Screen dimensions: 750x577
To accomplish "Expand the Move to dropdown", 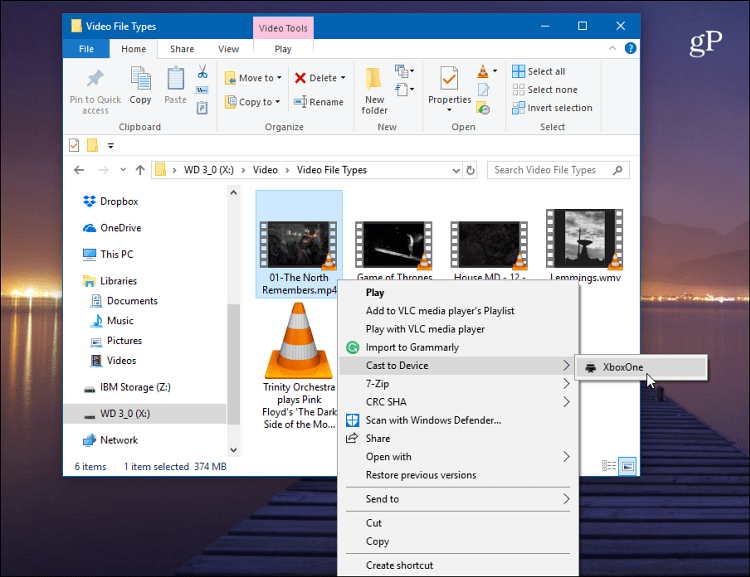I will (279, 78).
